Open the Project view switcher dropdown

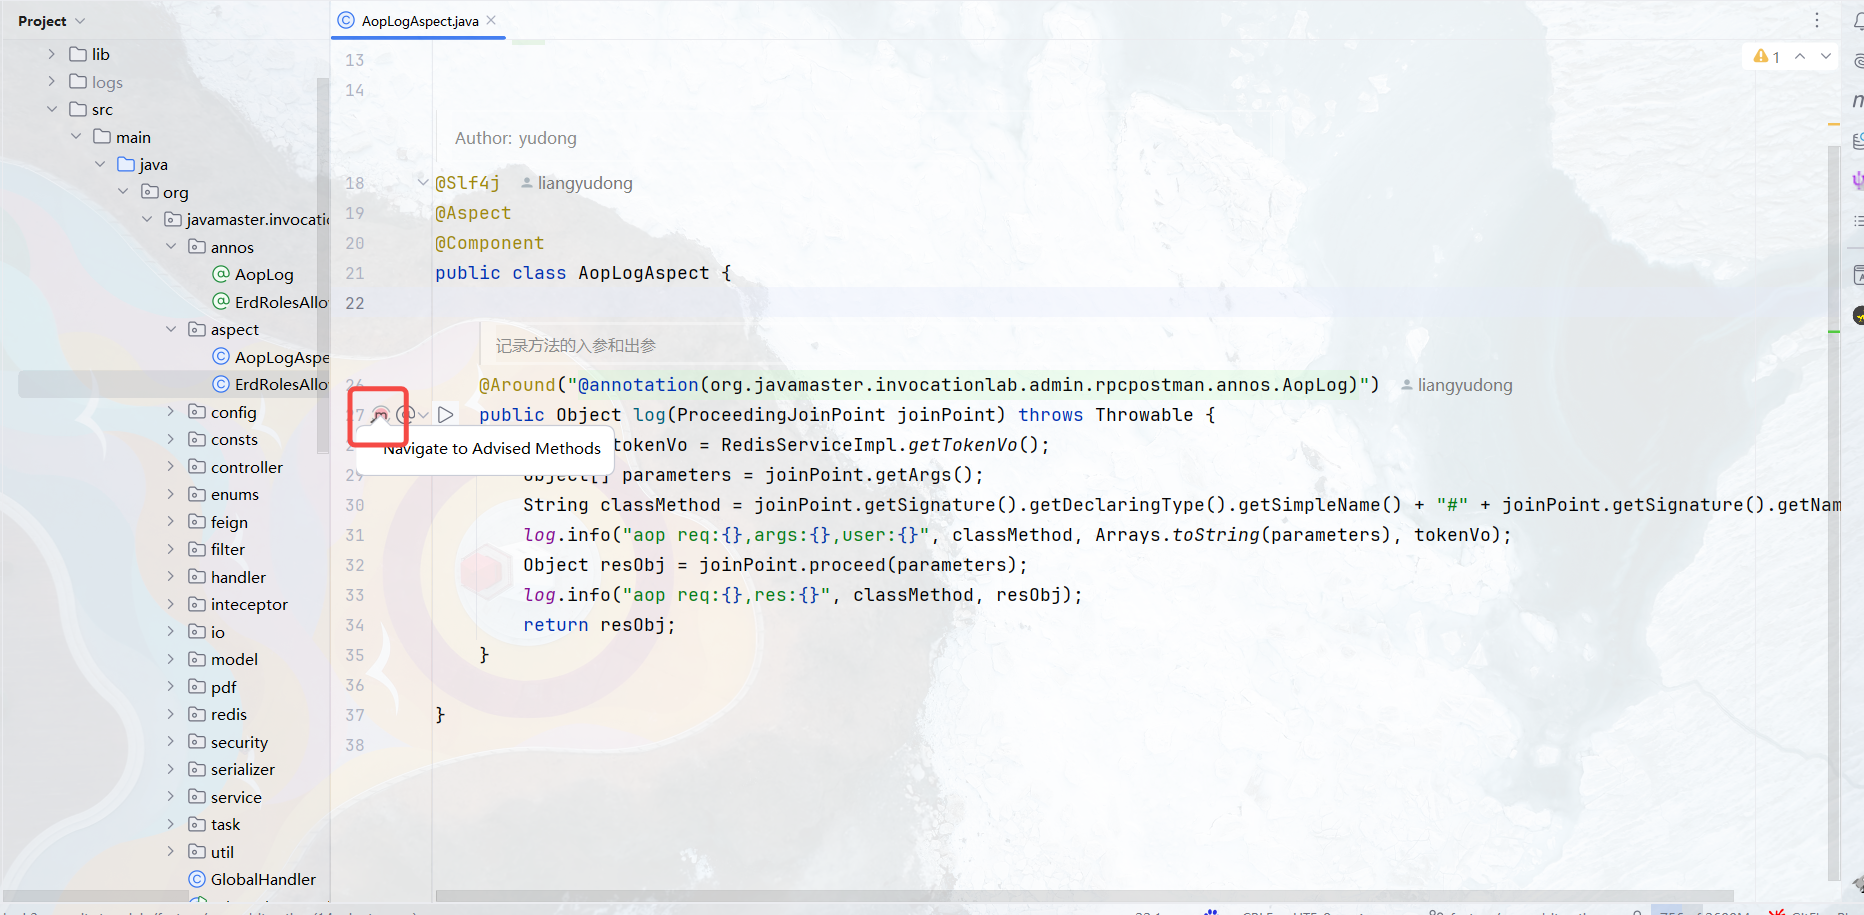point(79,20)
